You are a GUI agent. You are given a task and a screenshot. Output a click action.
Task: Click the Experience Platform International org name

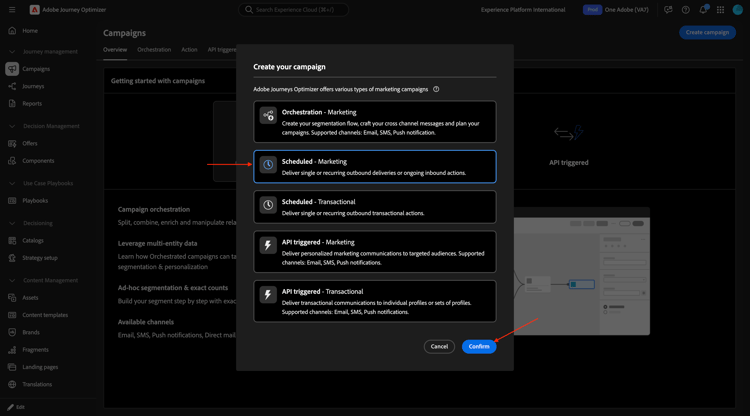pyautogui.click(x=523, y=10)
